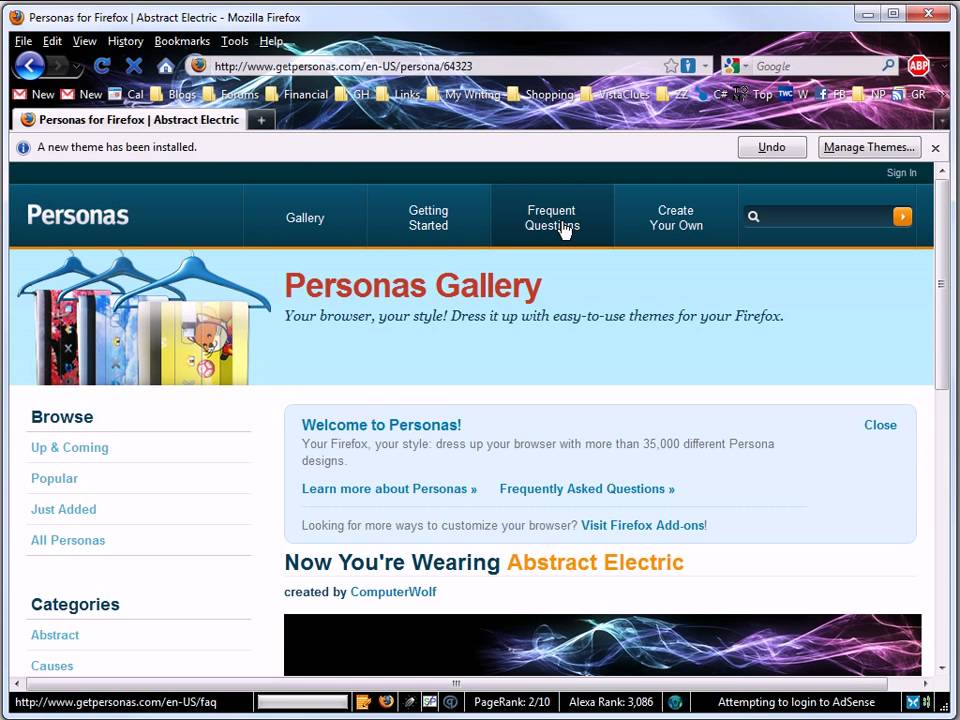Click the blue info icon in address bar
The width and height of the screenshot is (960, 720).
point(688,66)
